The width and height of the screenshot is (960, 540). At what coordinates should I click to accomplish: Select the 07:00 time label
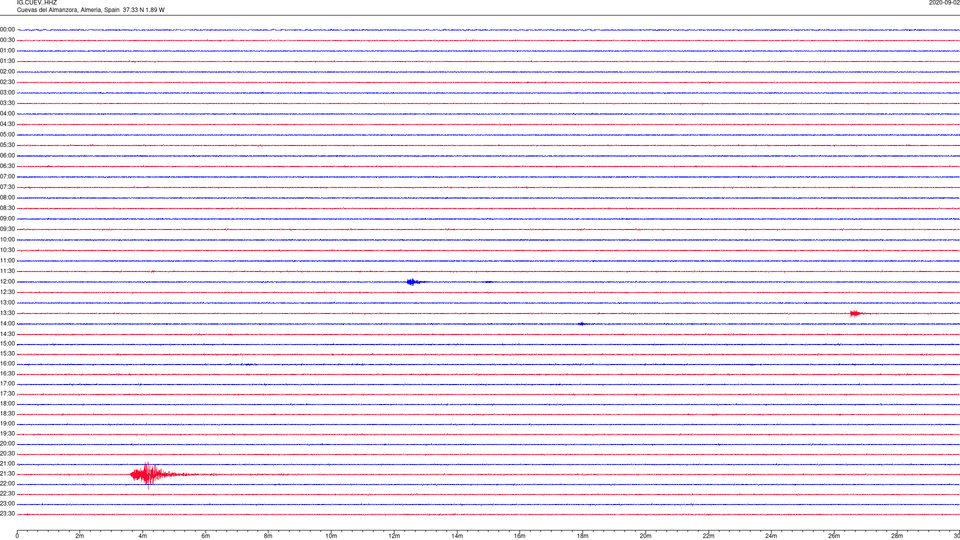(7, 176)
